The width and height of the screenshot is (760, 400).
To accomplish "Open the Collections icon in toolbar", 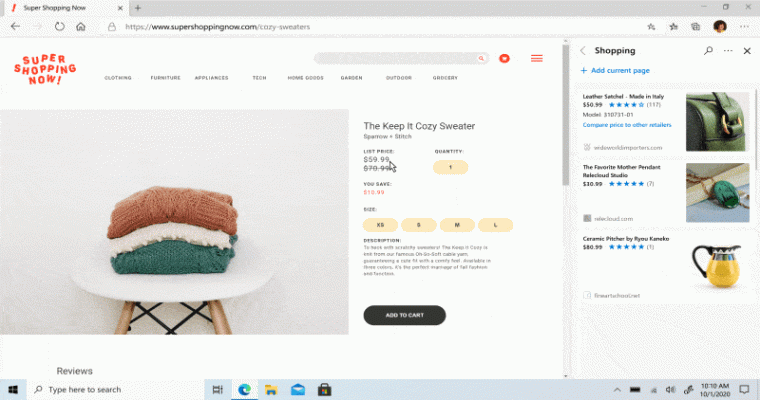I will (696, 27).
